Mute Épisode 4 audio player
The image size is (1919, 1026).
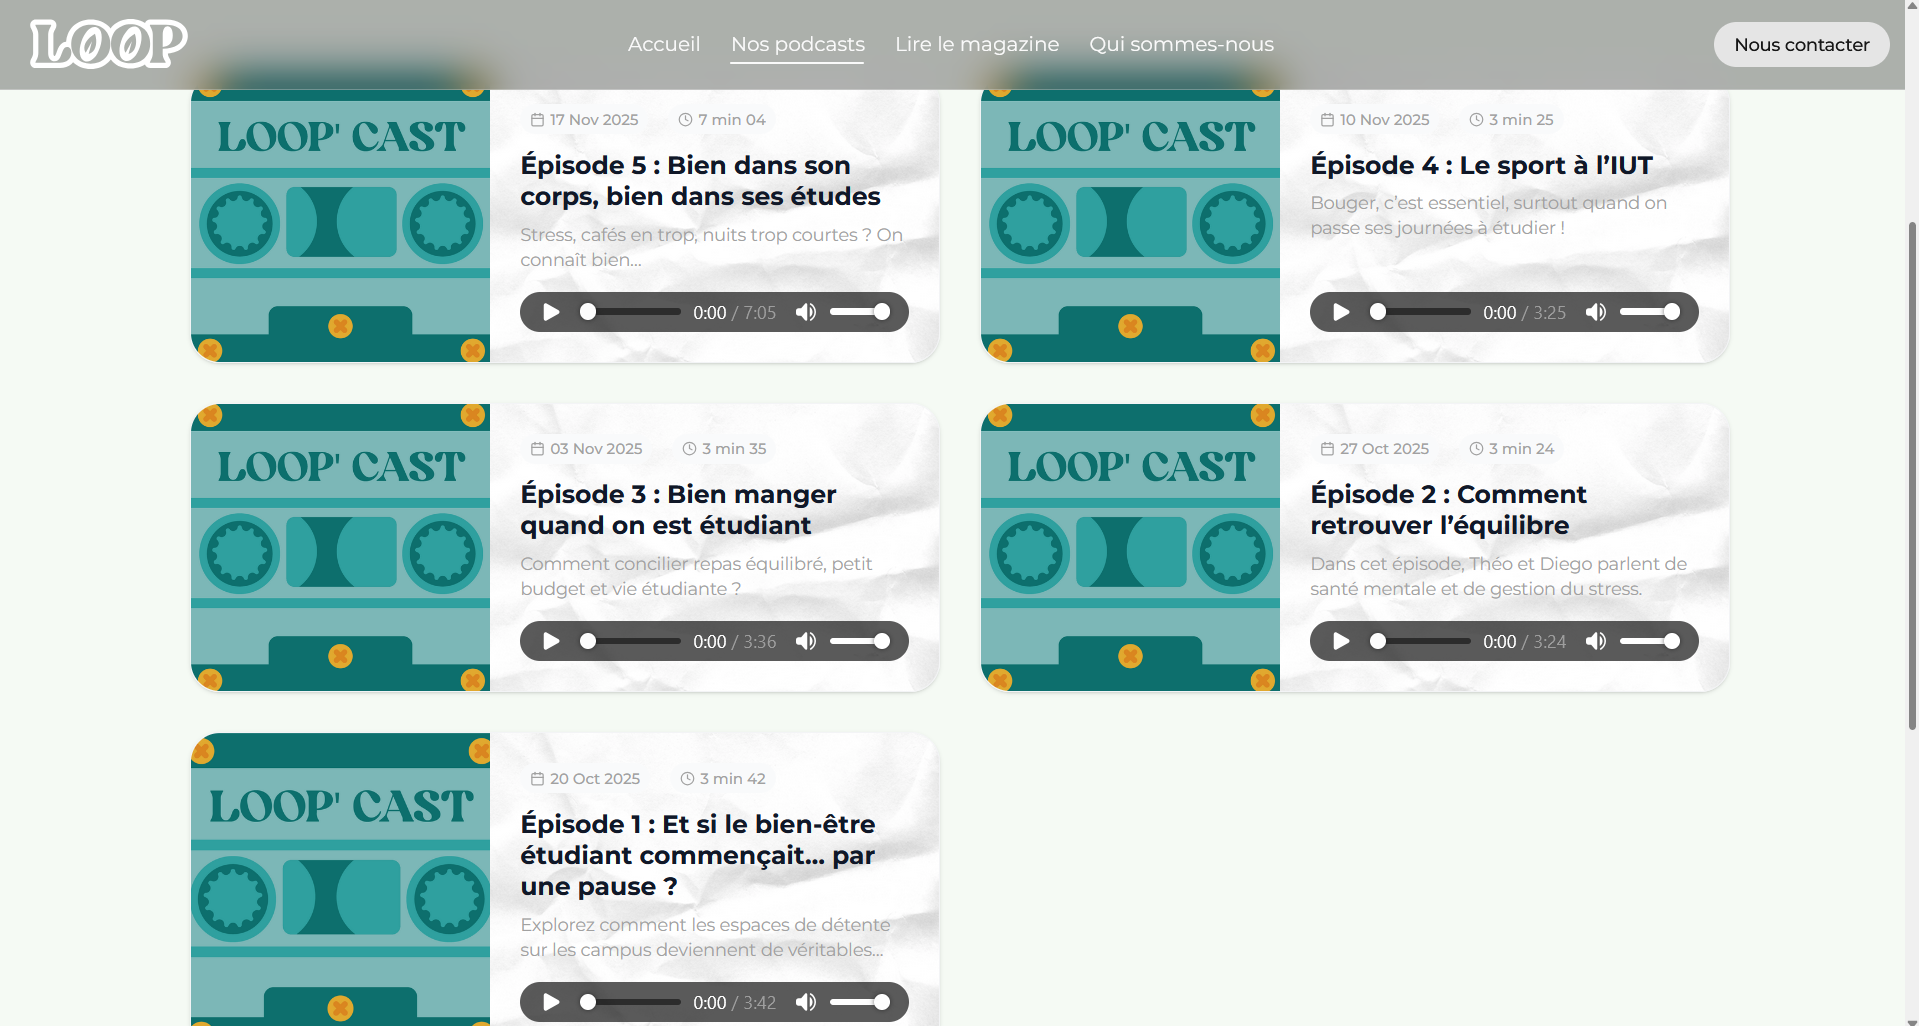(1596, 312)
